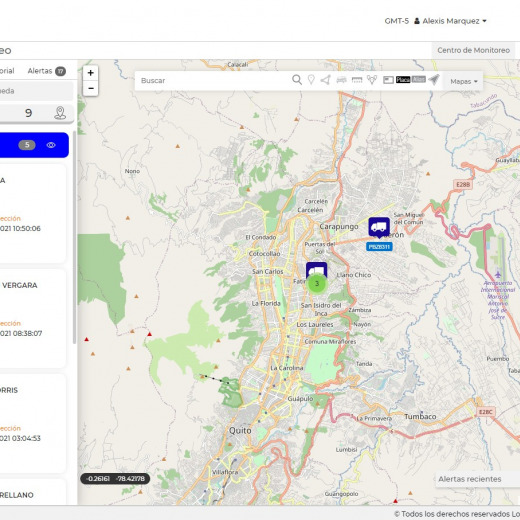Toggle the eye visibility icon on blue group
Screen dimensions: 520x520
51,145
